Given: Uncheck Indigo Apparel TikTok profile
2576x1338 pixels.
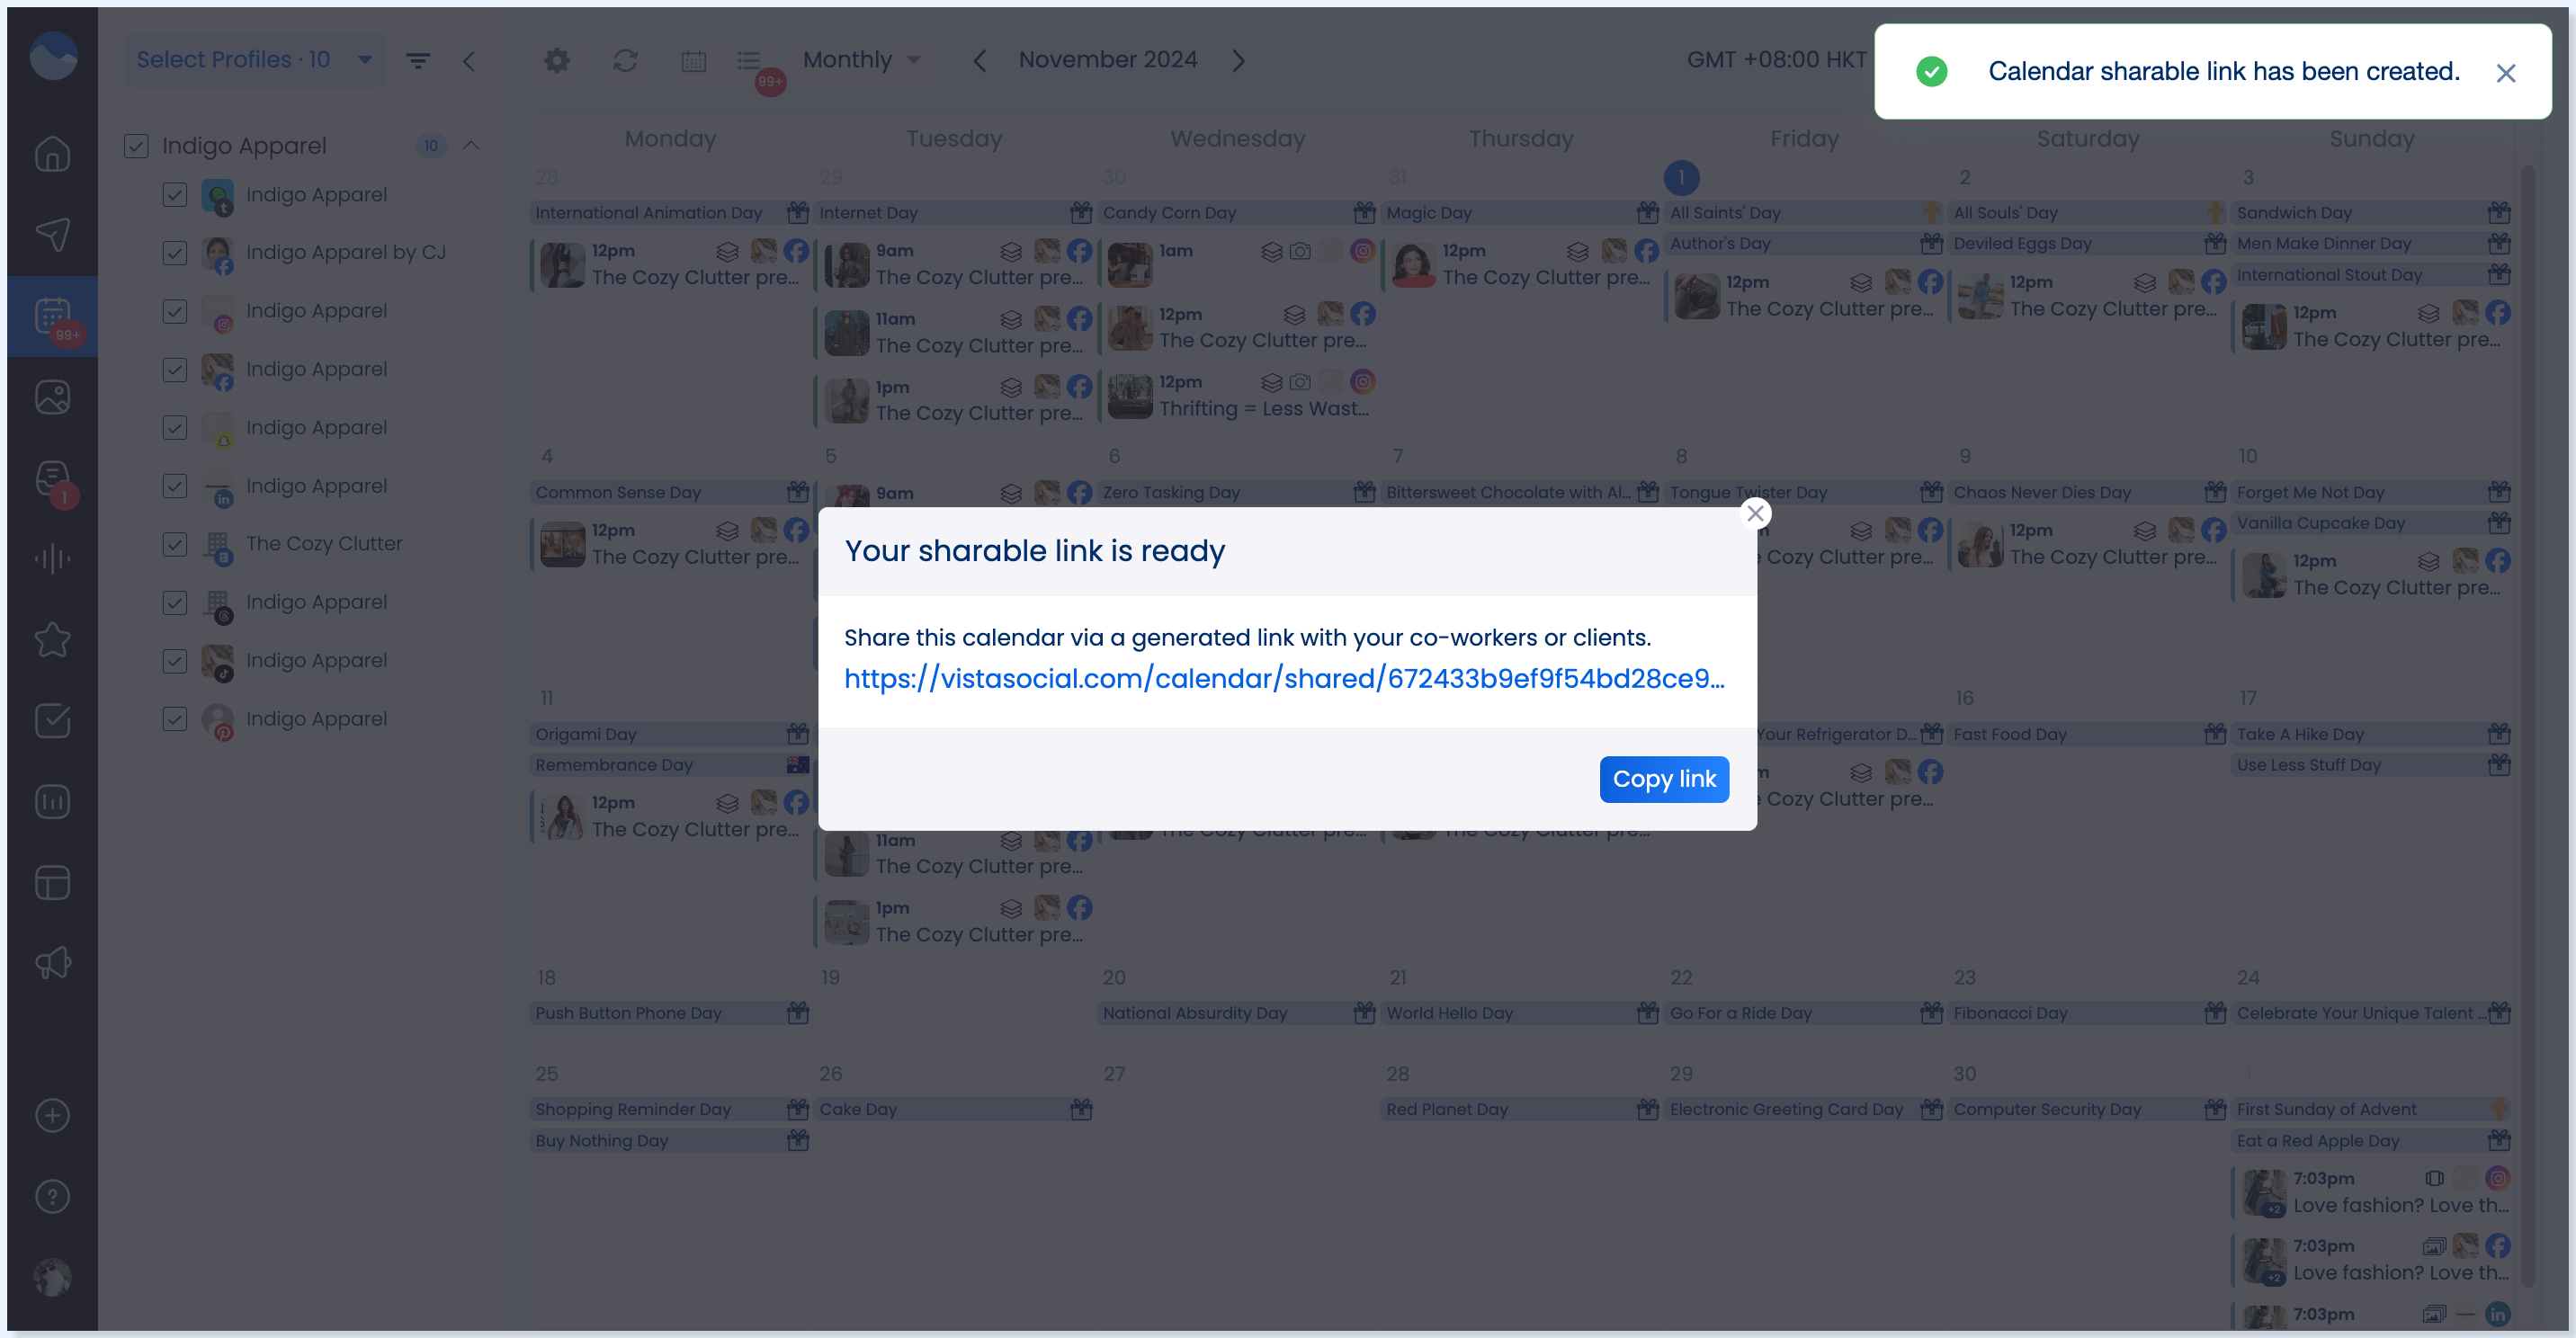Looking at the screenshot, I should coord(175,661).
